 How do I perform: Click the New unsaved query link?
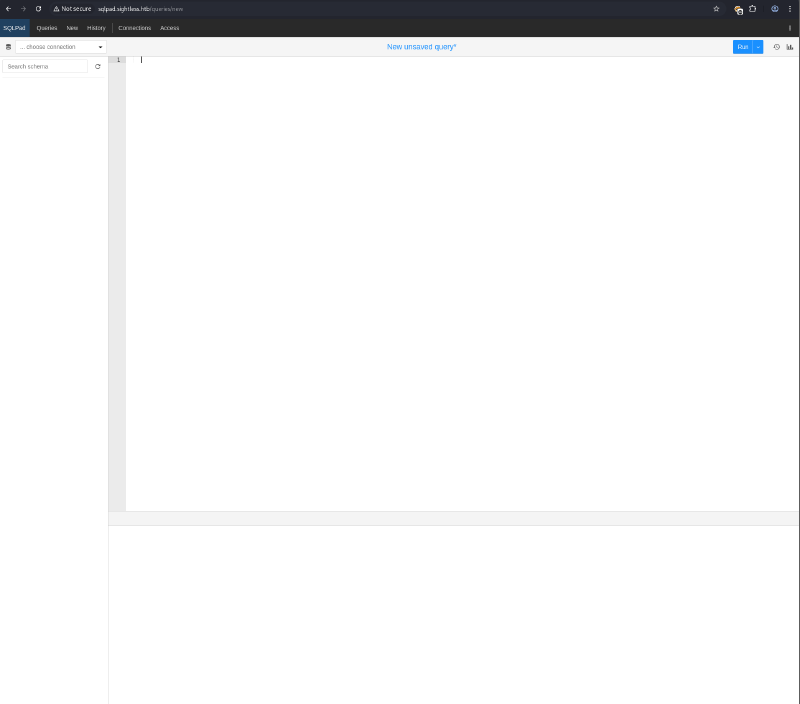(421, 46)
